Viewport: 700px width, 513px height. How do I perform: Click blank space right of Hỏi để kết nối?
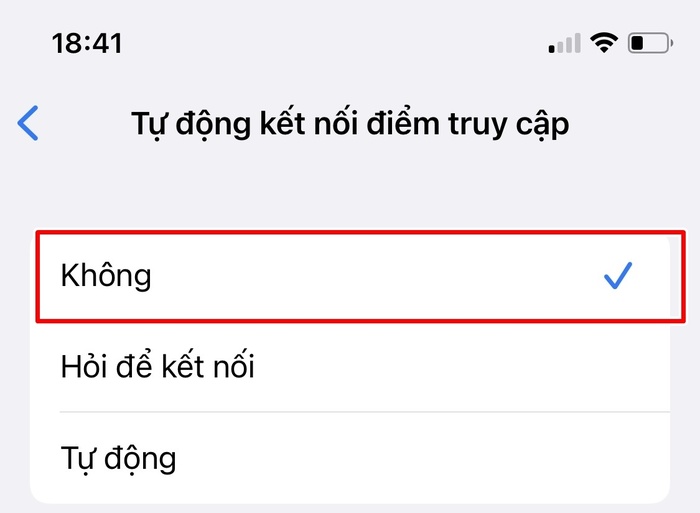pos(480,367)
